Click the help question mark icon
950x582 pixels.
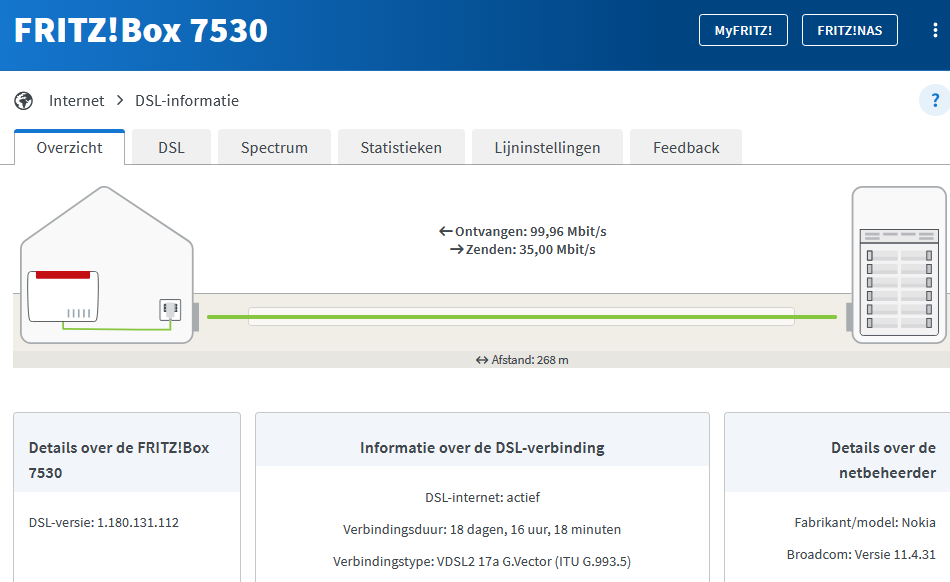click(935, 100)
